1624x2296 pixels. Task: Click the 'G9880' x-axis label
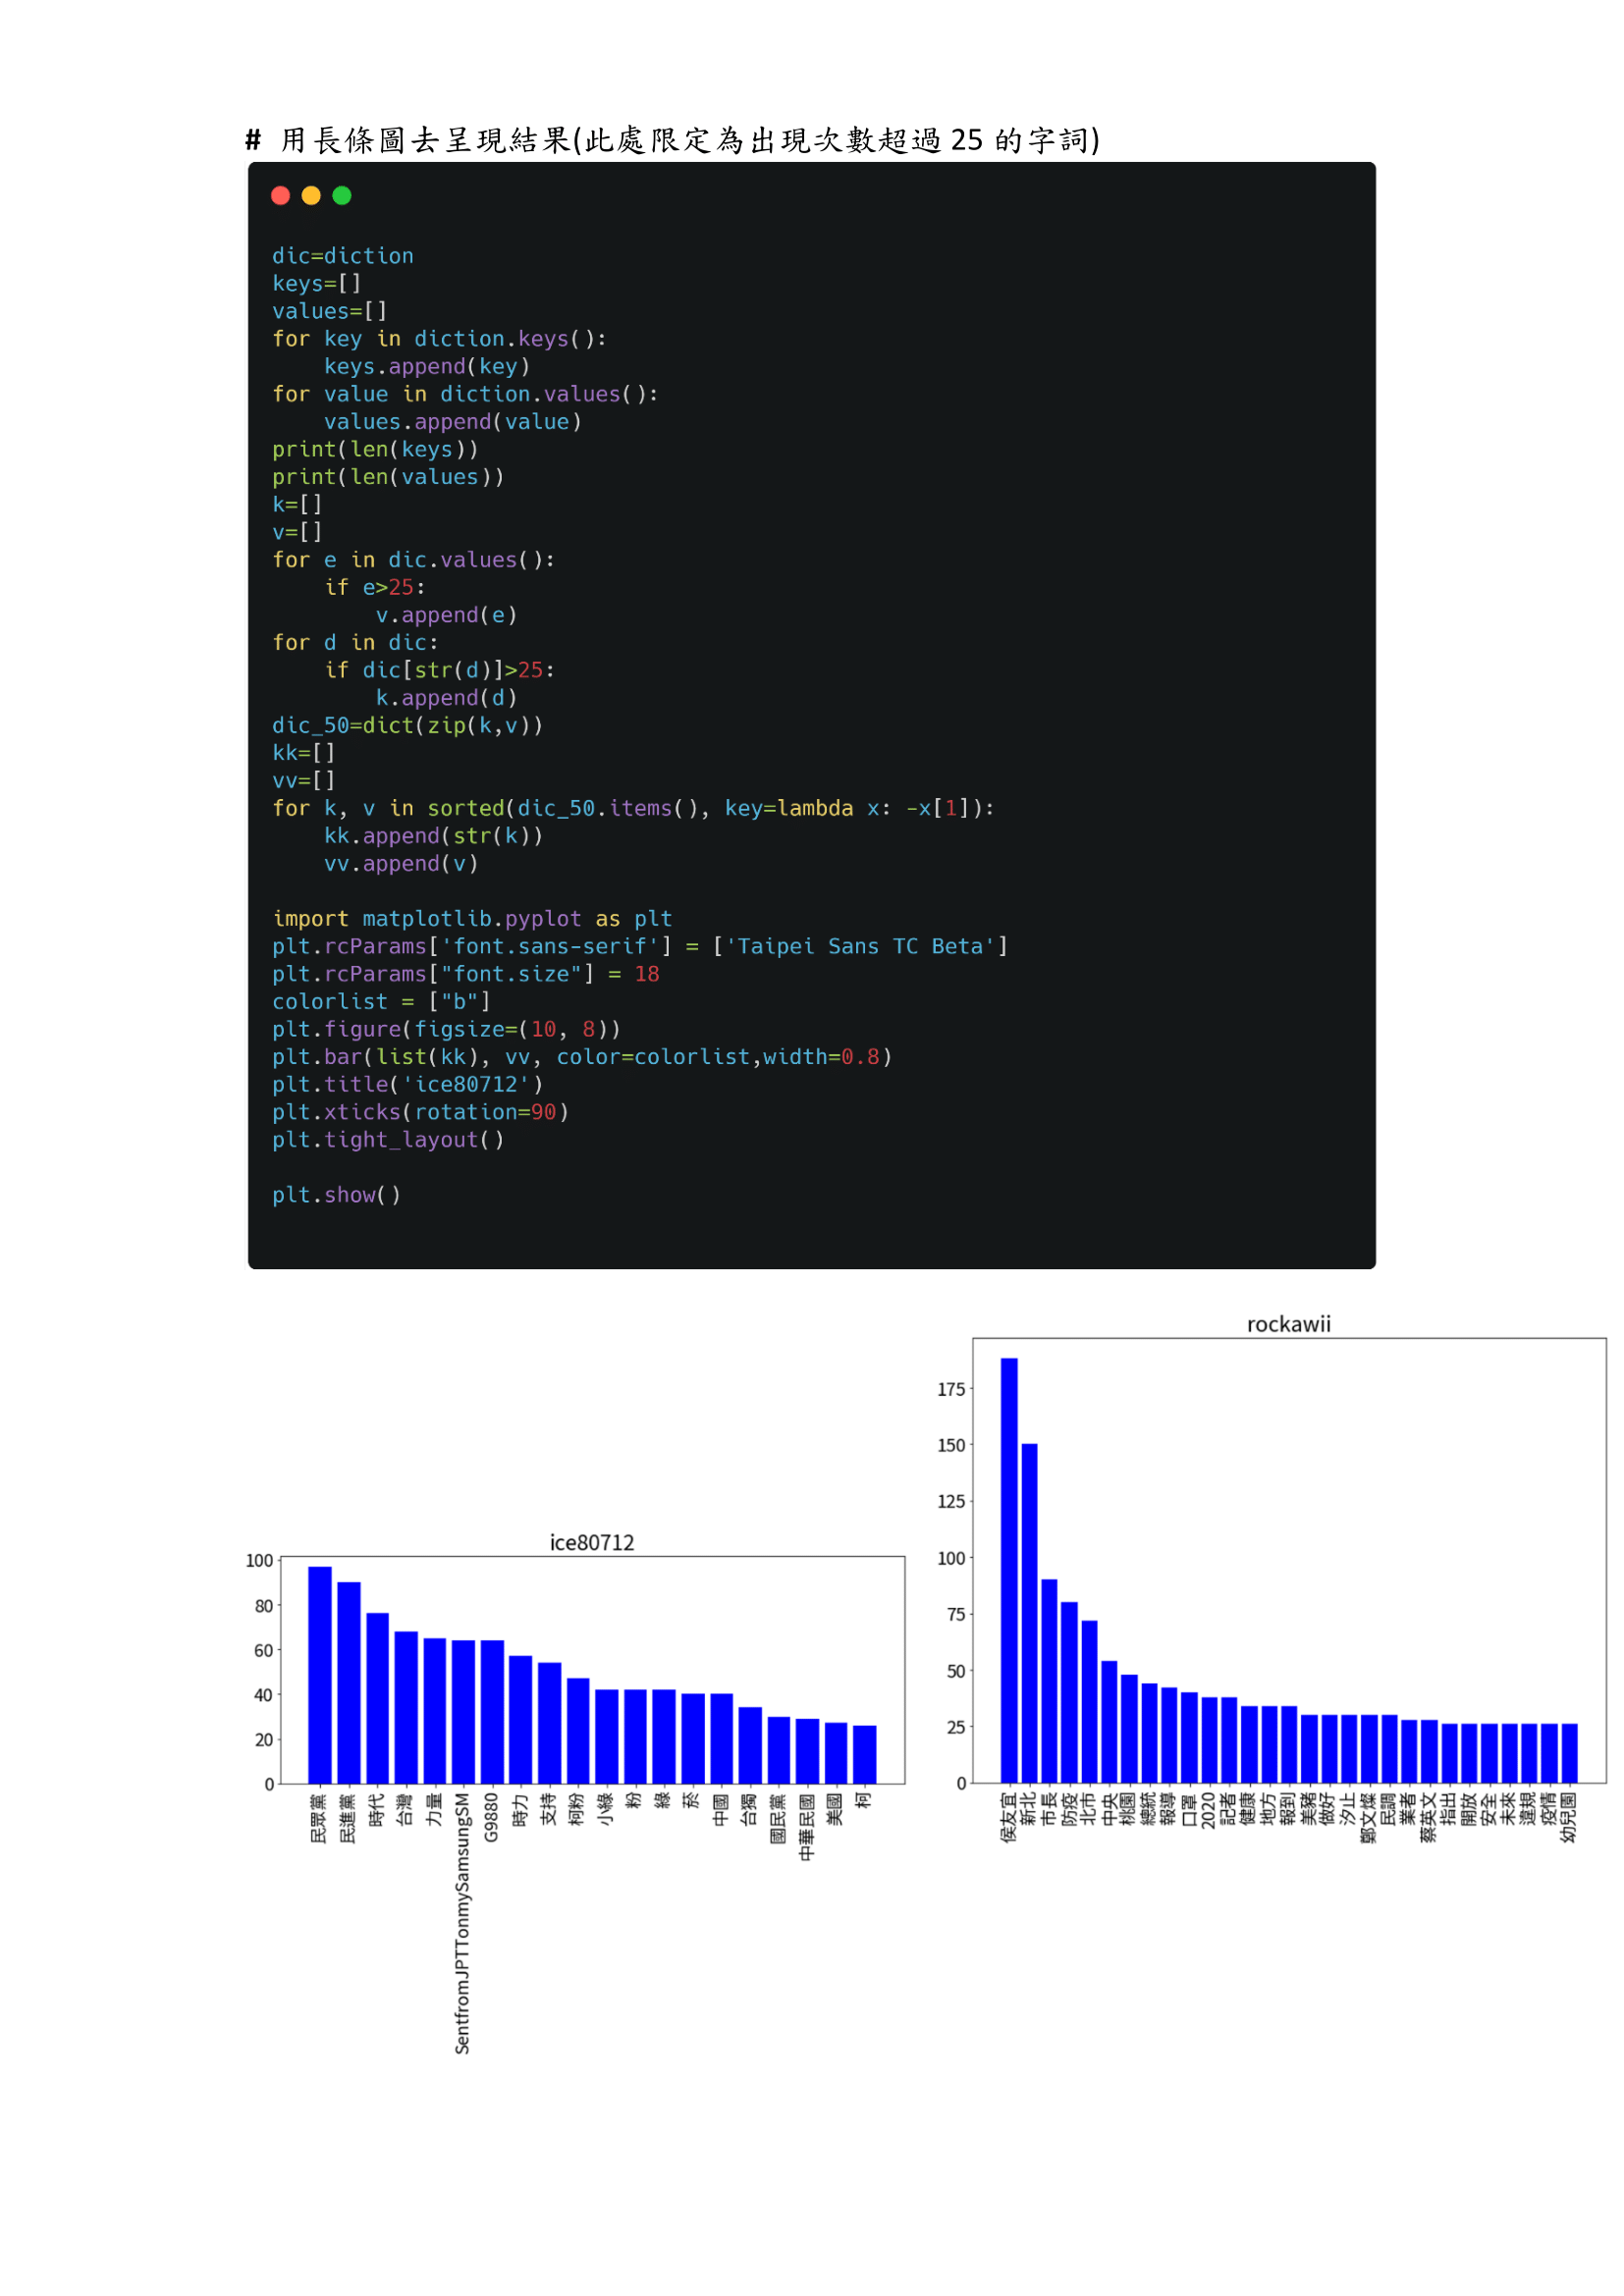click(x=491, y=1817)
